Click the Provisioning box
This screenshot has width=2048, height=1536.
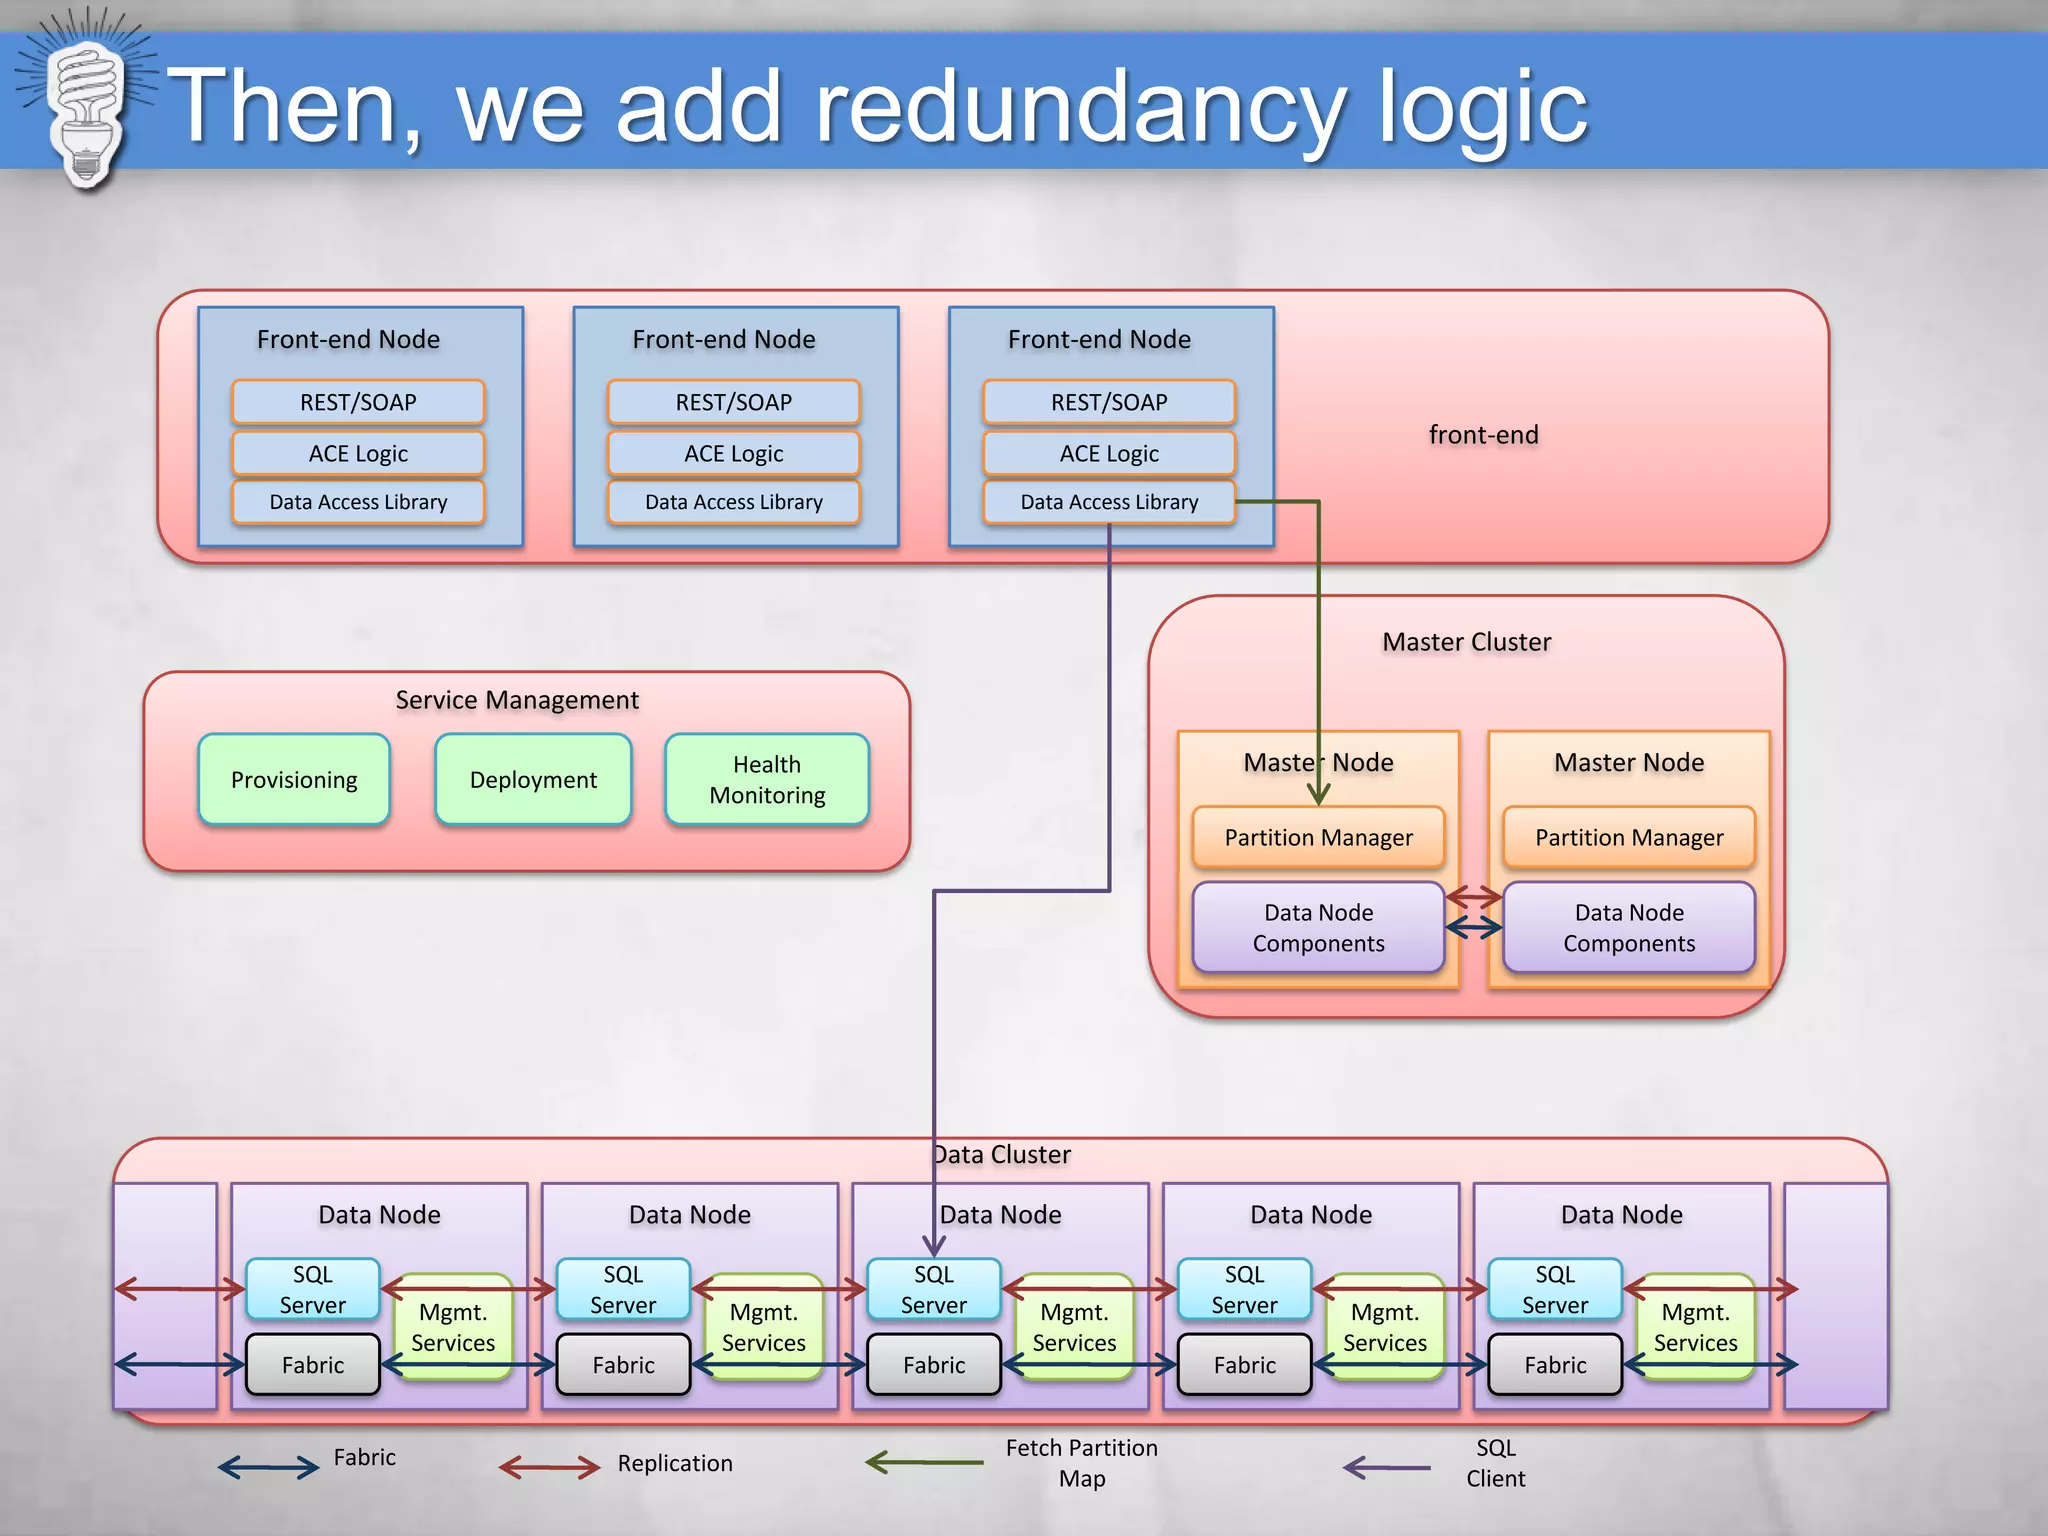(x=294, y=779)
